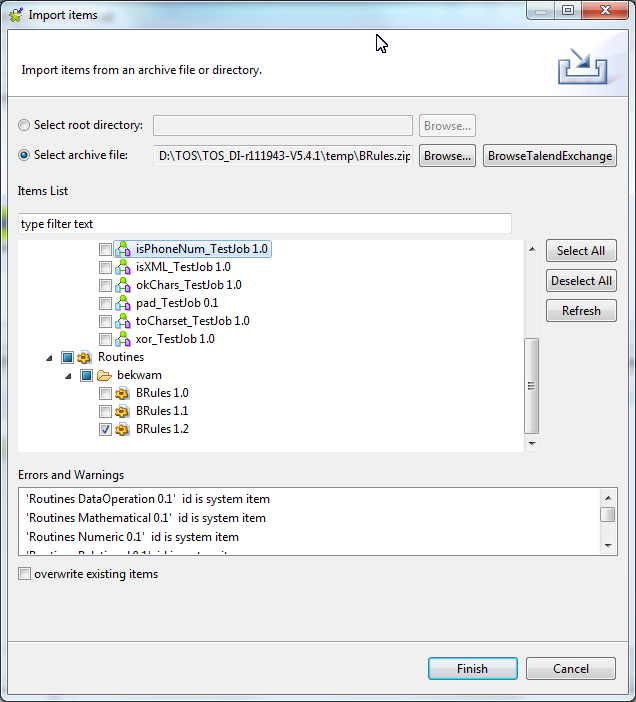This screenshot has width=636, height=702.
Task: Click the job icon beside isXML_TestJob 1.0
Action: tap(123, 267)
